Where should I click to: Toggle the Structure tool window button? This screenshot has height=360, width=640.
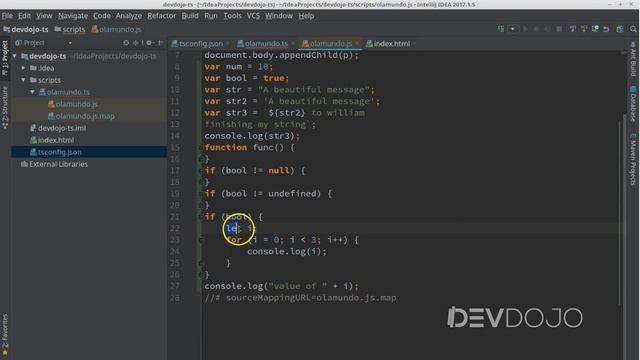point(5,107)
